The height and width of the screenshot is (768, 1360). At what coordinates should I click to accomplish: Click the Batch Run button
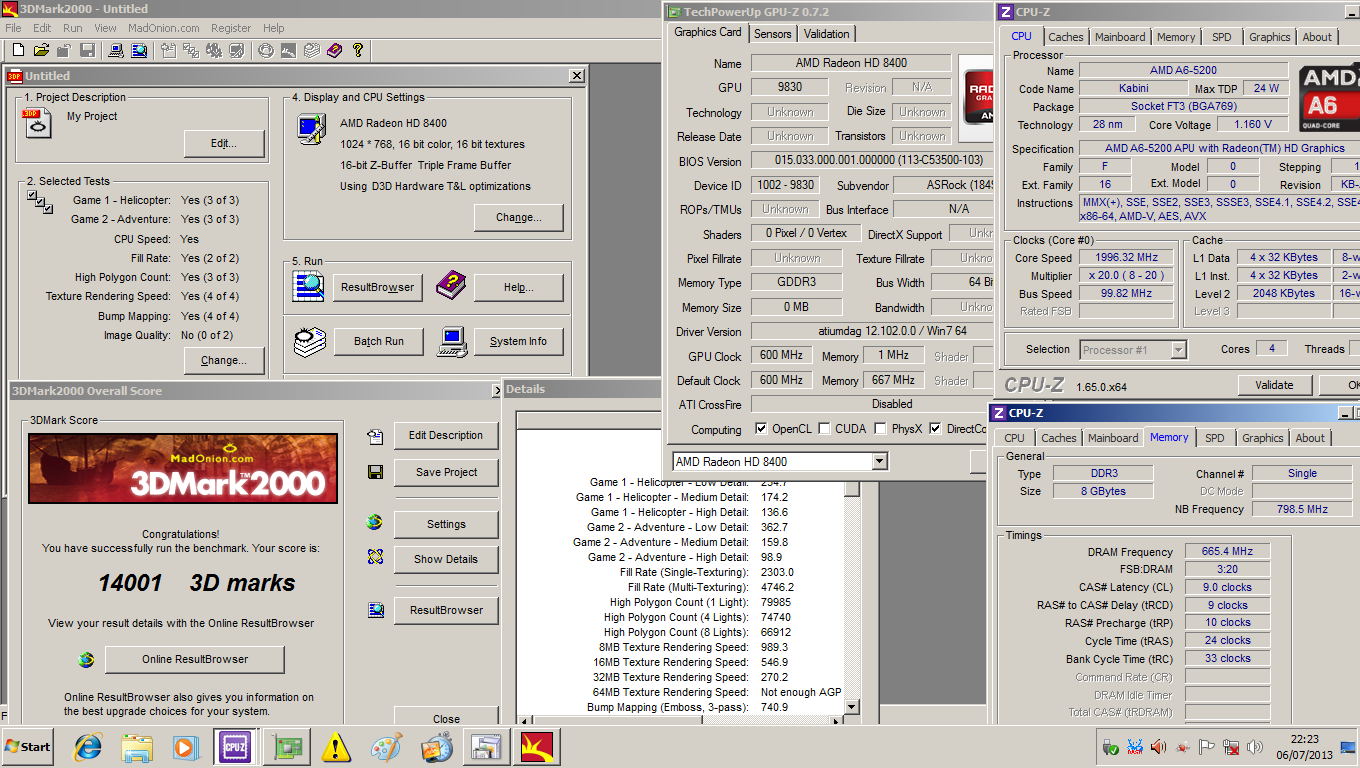(379, 341)
